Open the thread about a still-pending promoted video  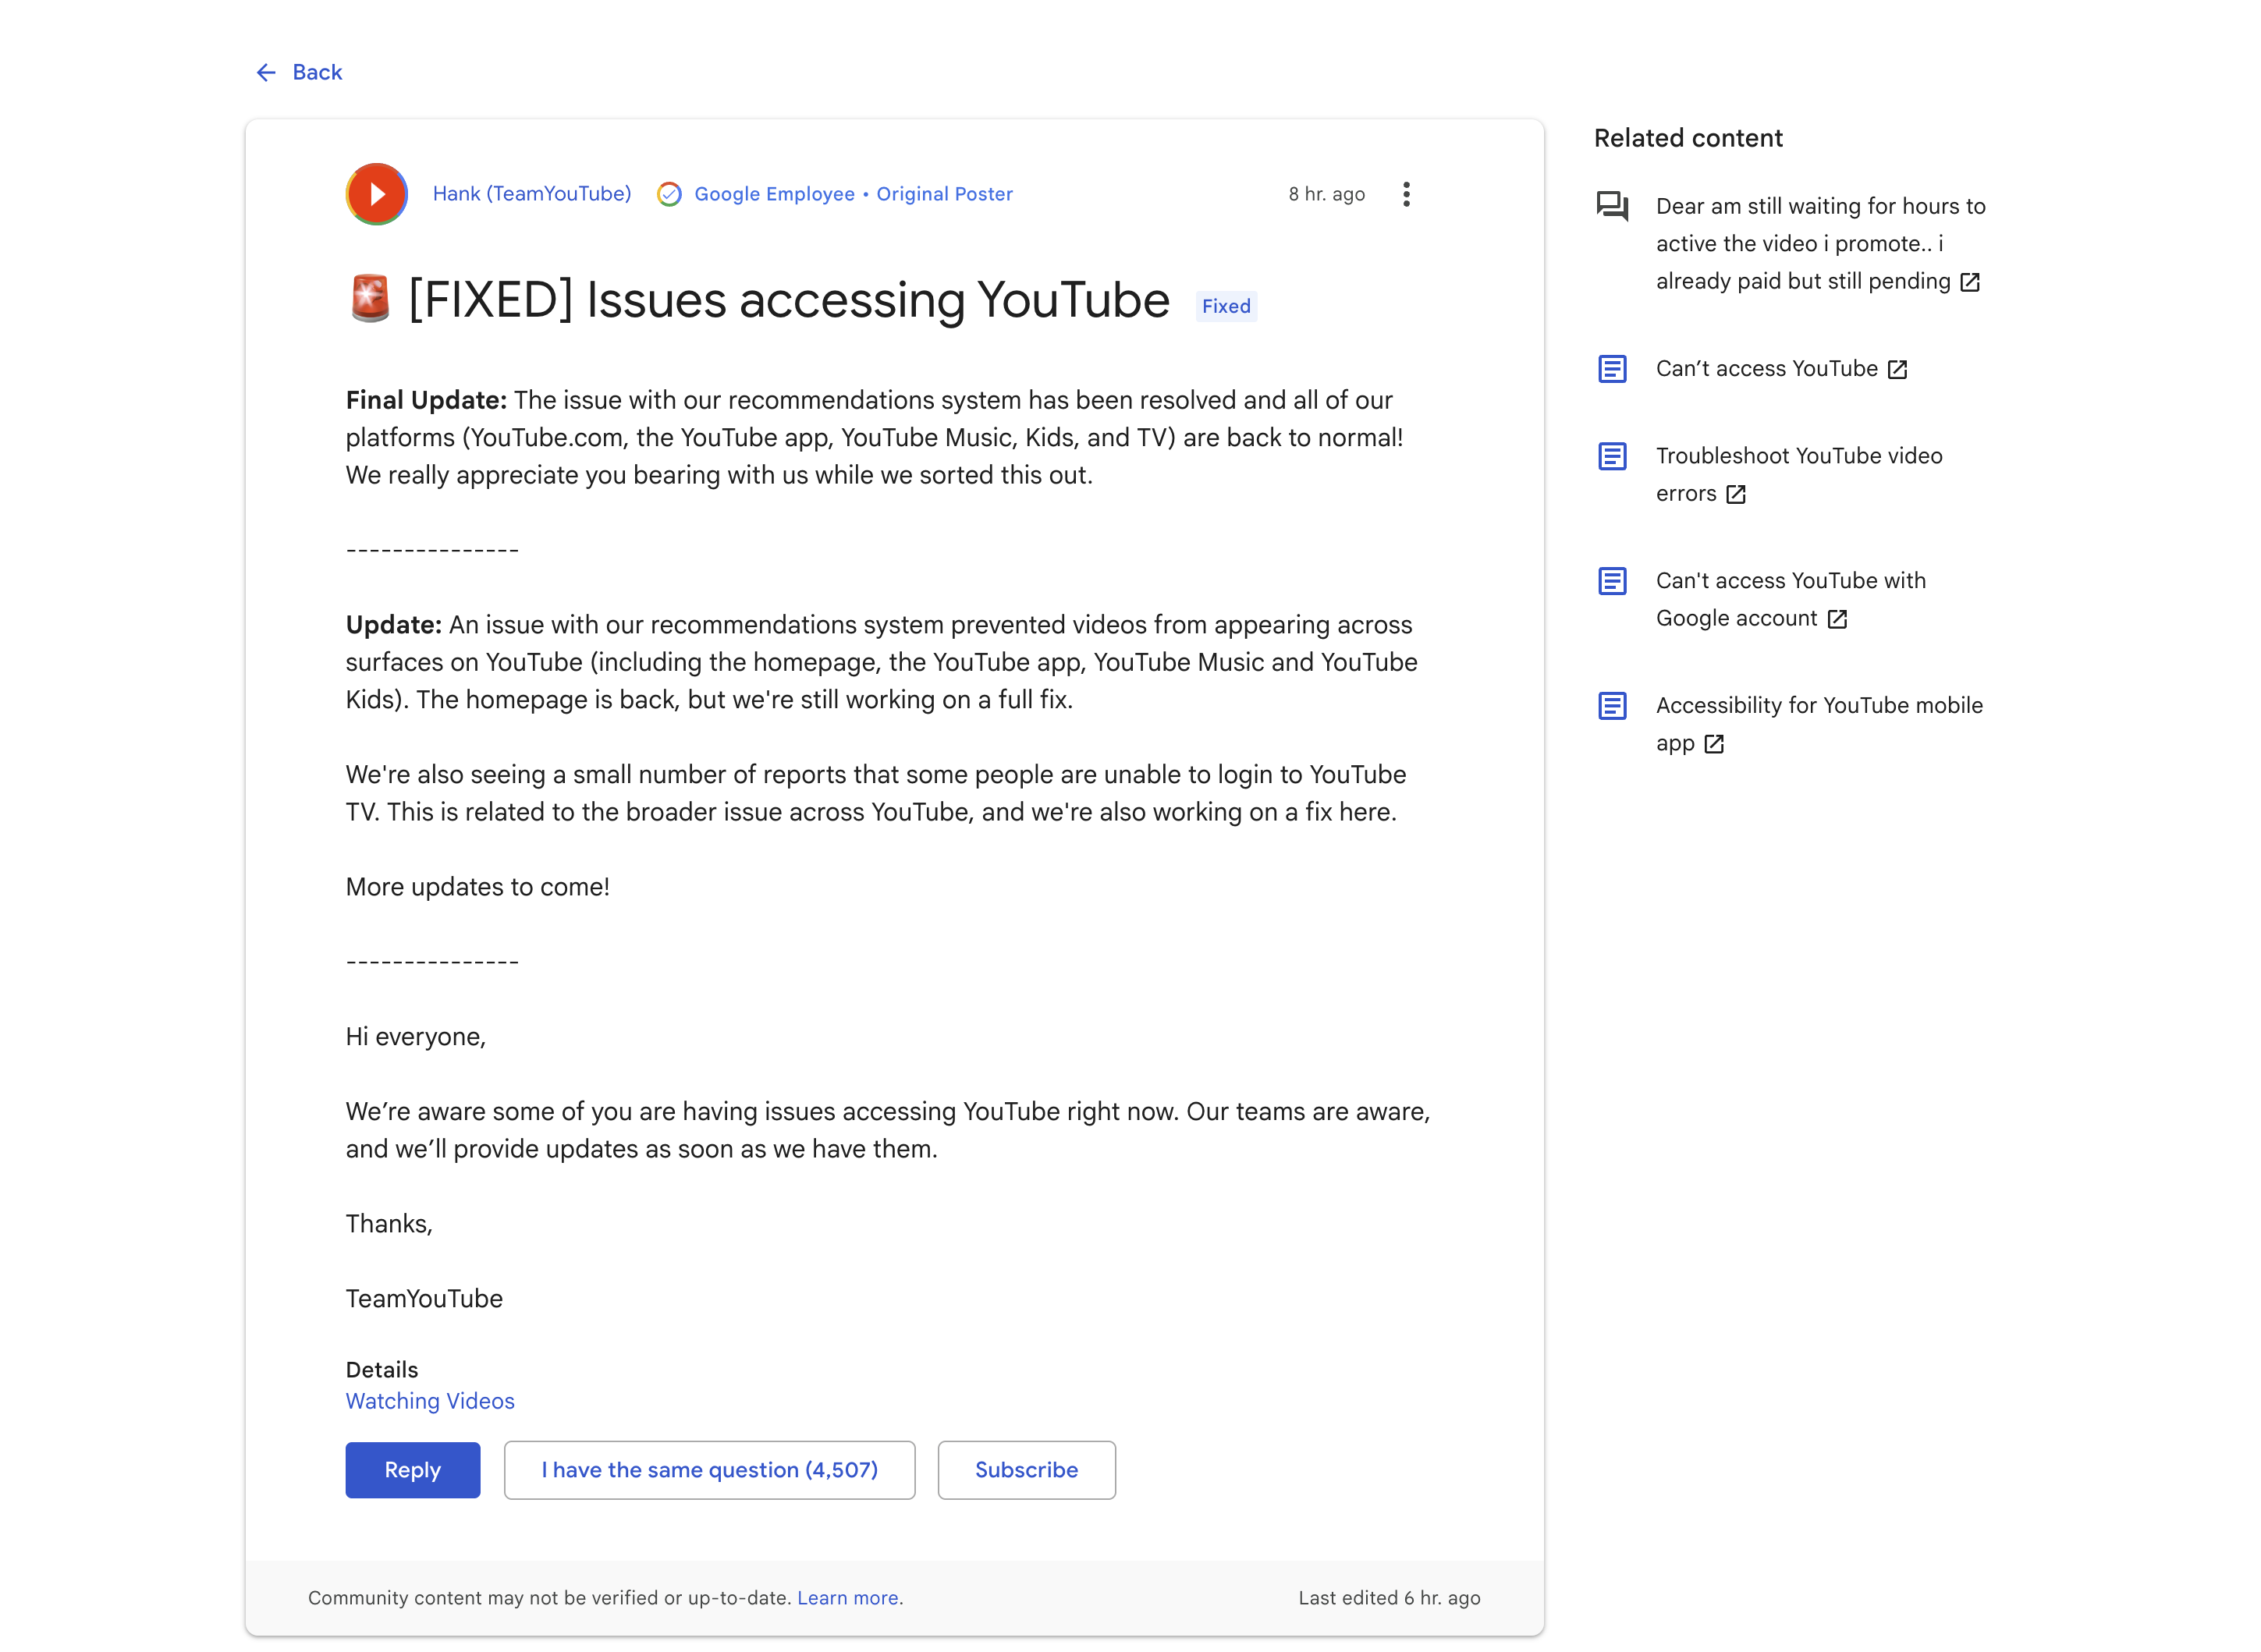click(x=1820, y=243)
